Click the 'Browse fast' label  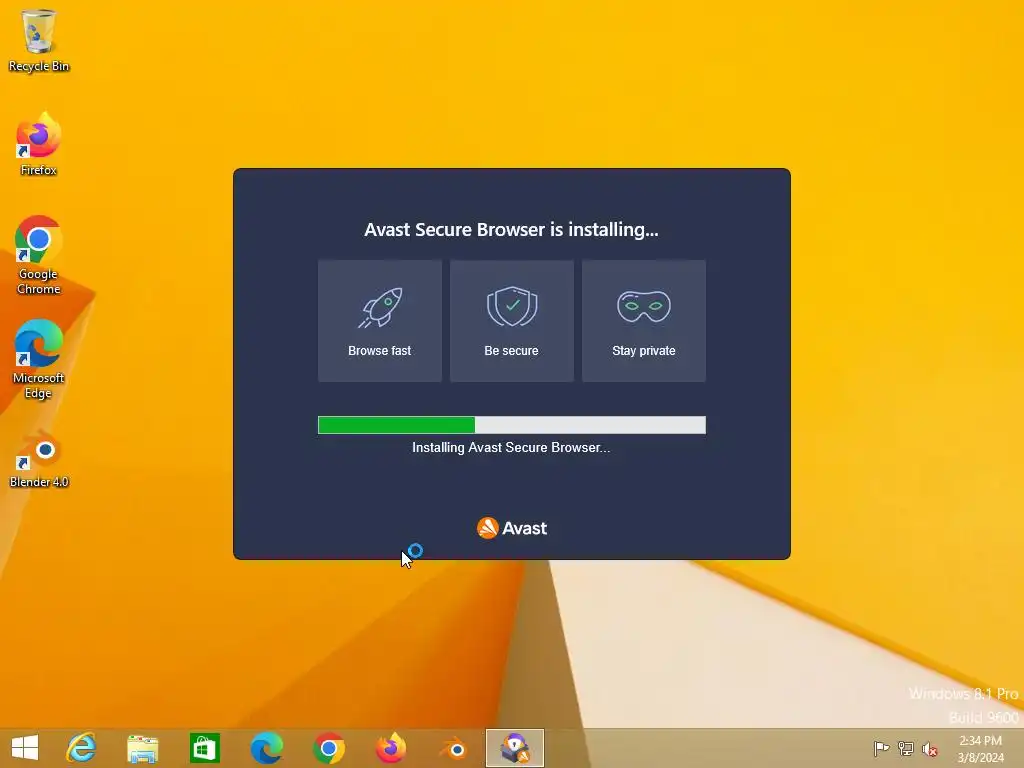pyautogui.click(x=379, y=351)
